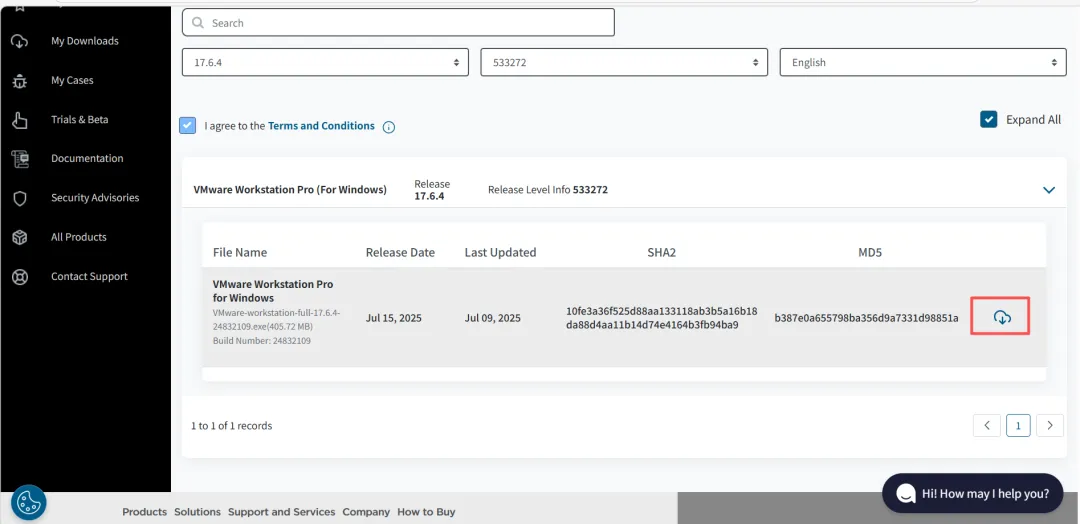Click the Company footer link
The height and width of the screenshot is (524, 1080).
pos(366,512)
